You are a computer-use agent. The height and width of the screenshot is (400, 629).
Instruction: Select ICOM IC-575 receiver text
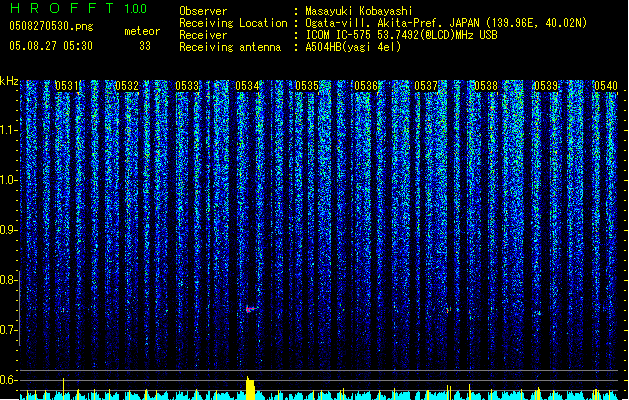401,35
